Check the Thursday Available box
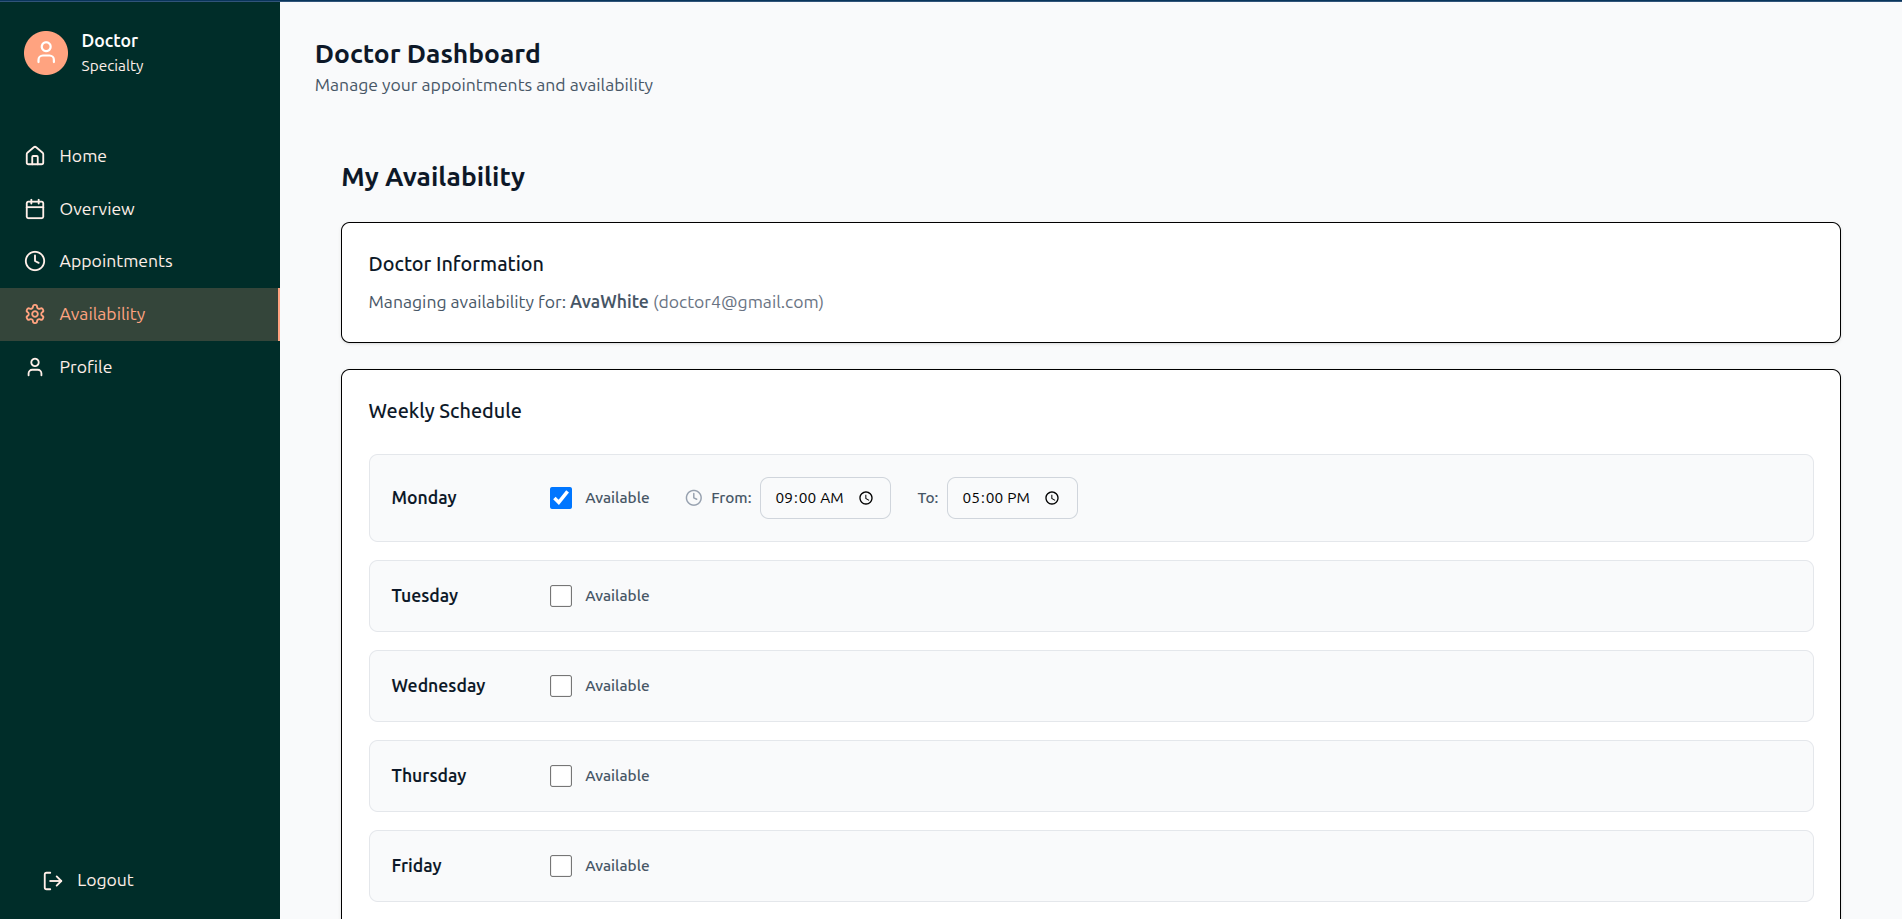The width and height of the screenshot is (1902, 919). tap(561, 776)
